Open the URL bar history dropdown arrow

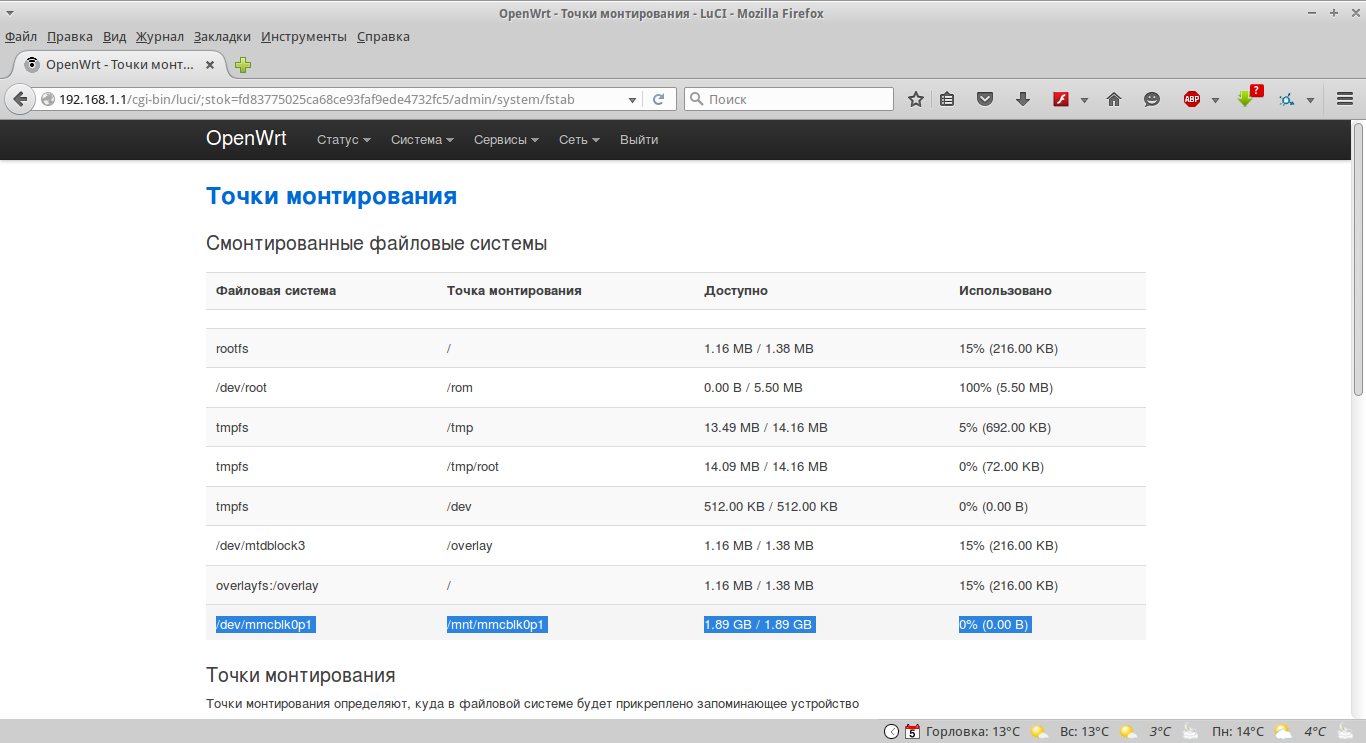632,99
